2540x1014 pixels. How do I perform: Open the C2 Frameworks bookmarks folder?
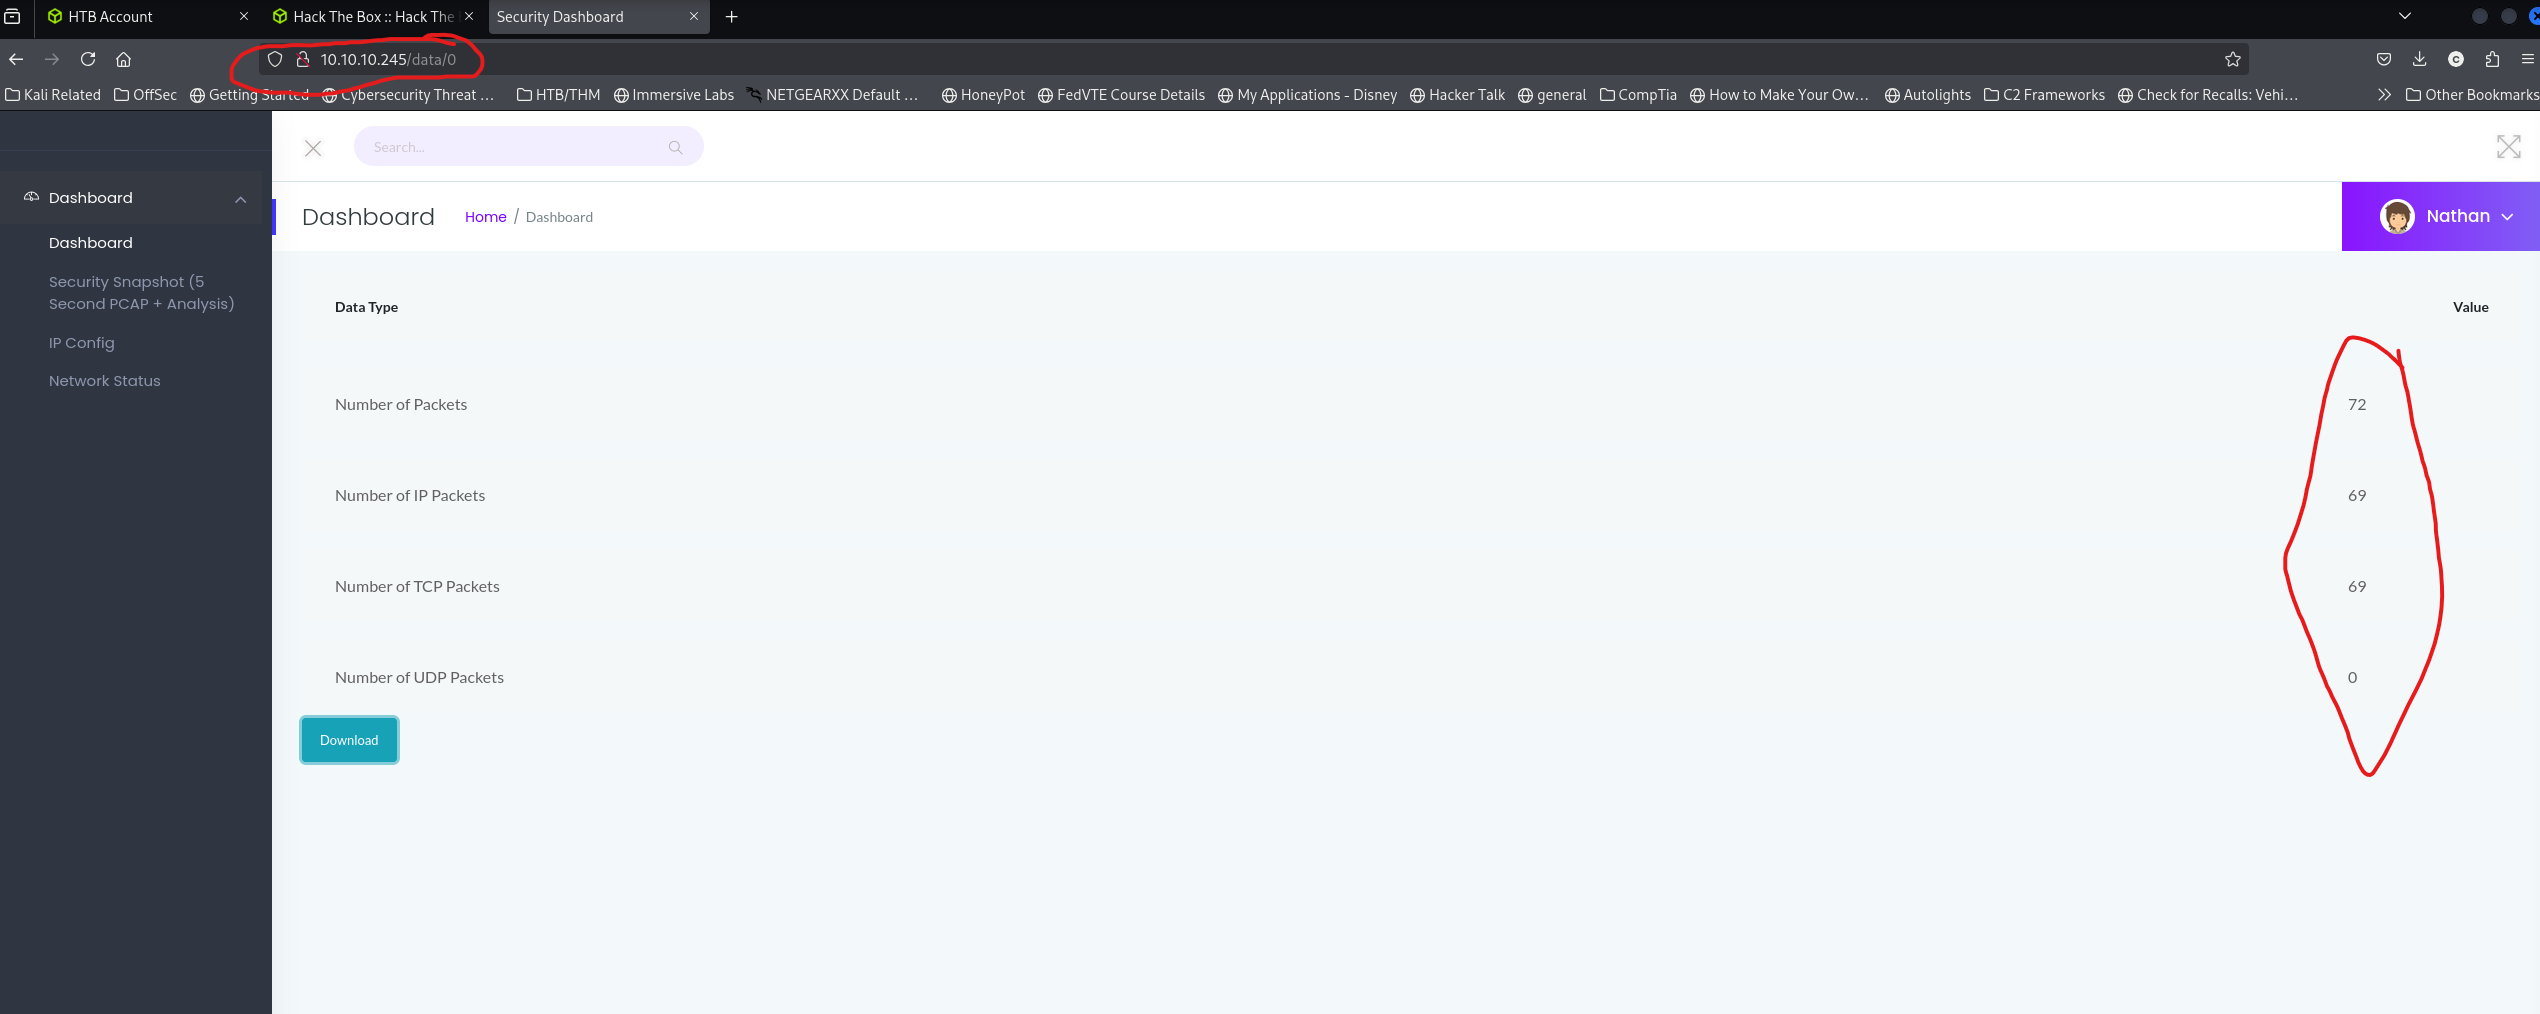2044,95
